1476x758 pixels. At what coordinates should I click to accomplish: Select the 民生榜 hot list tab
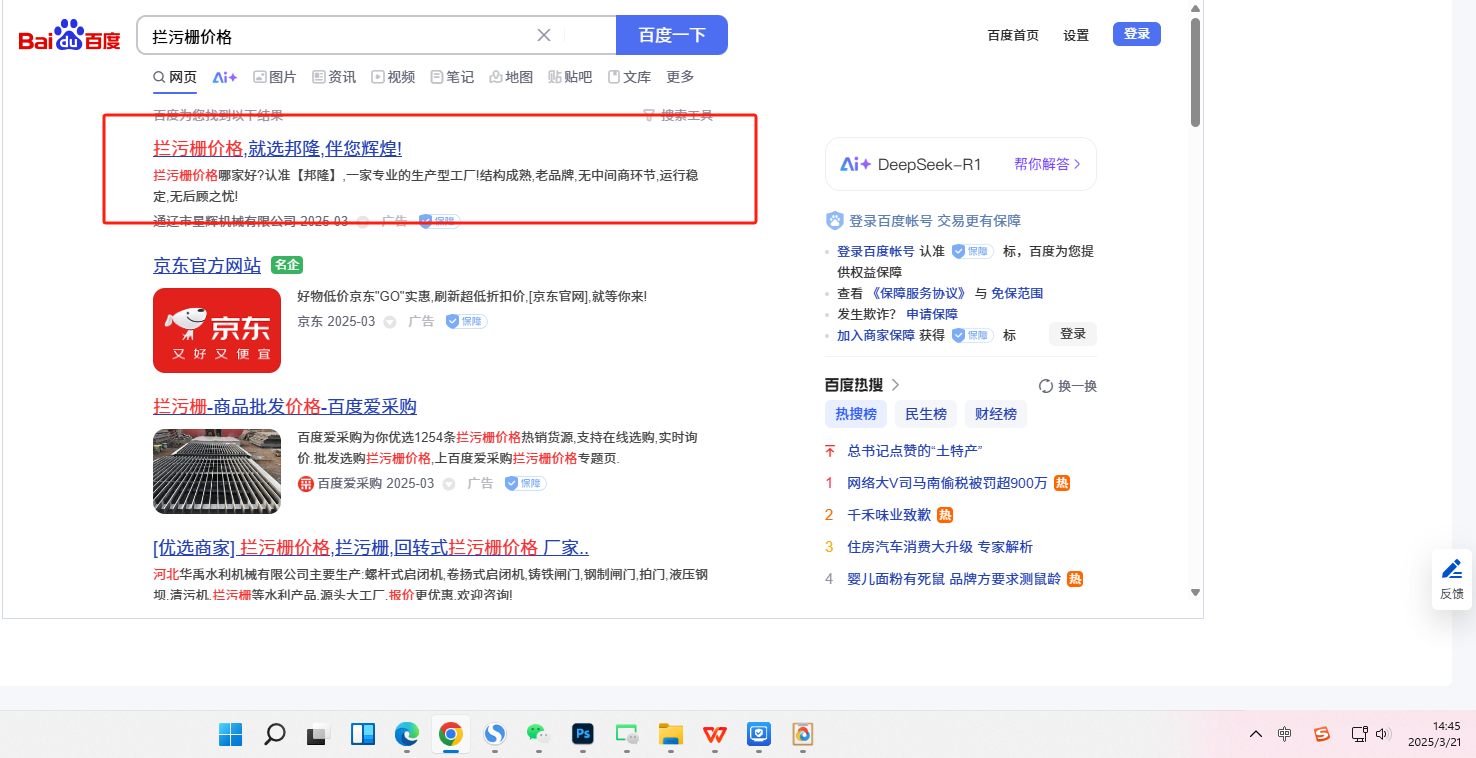point(926,414)
